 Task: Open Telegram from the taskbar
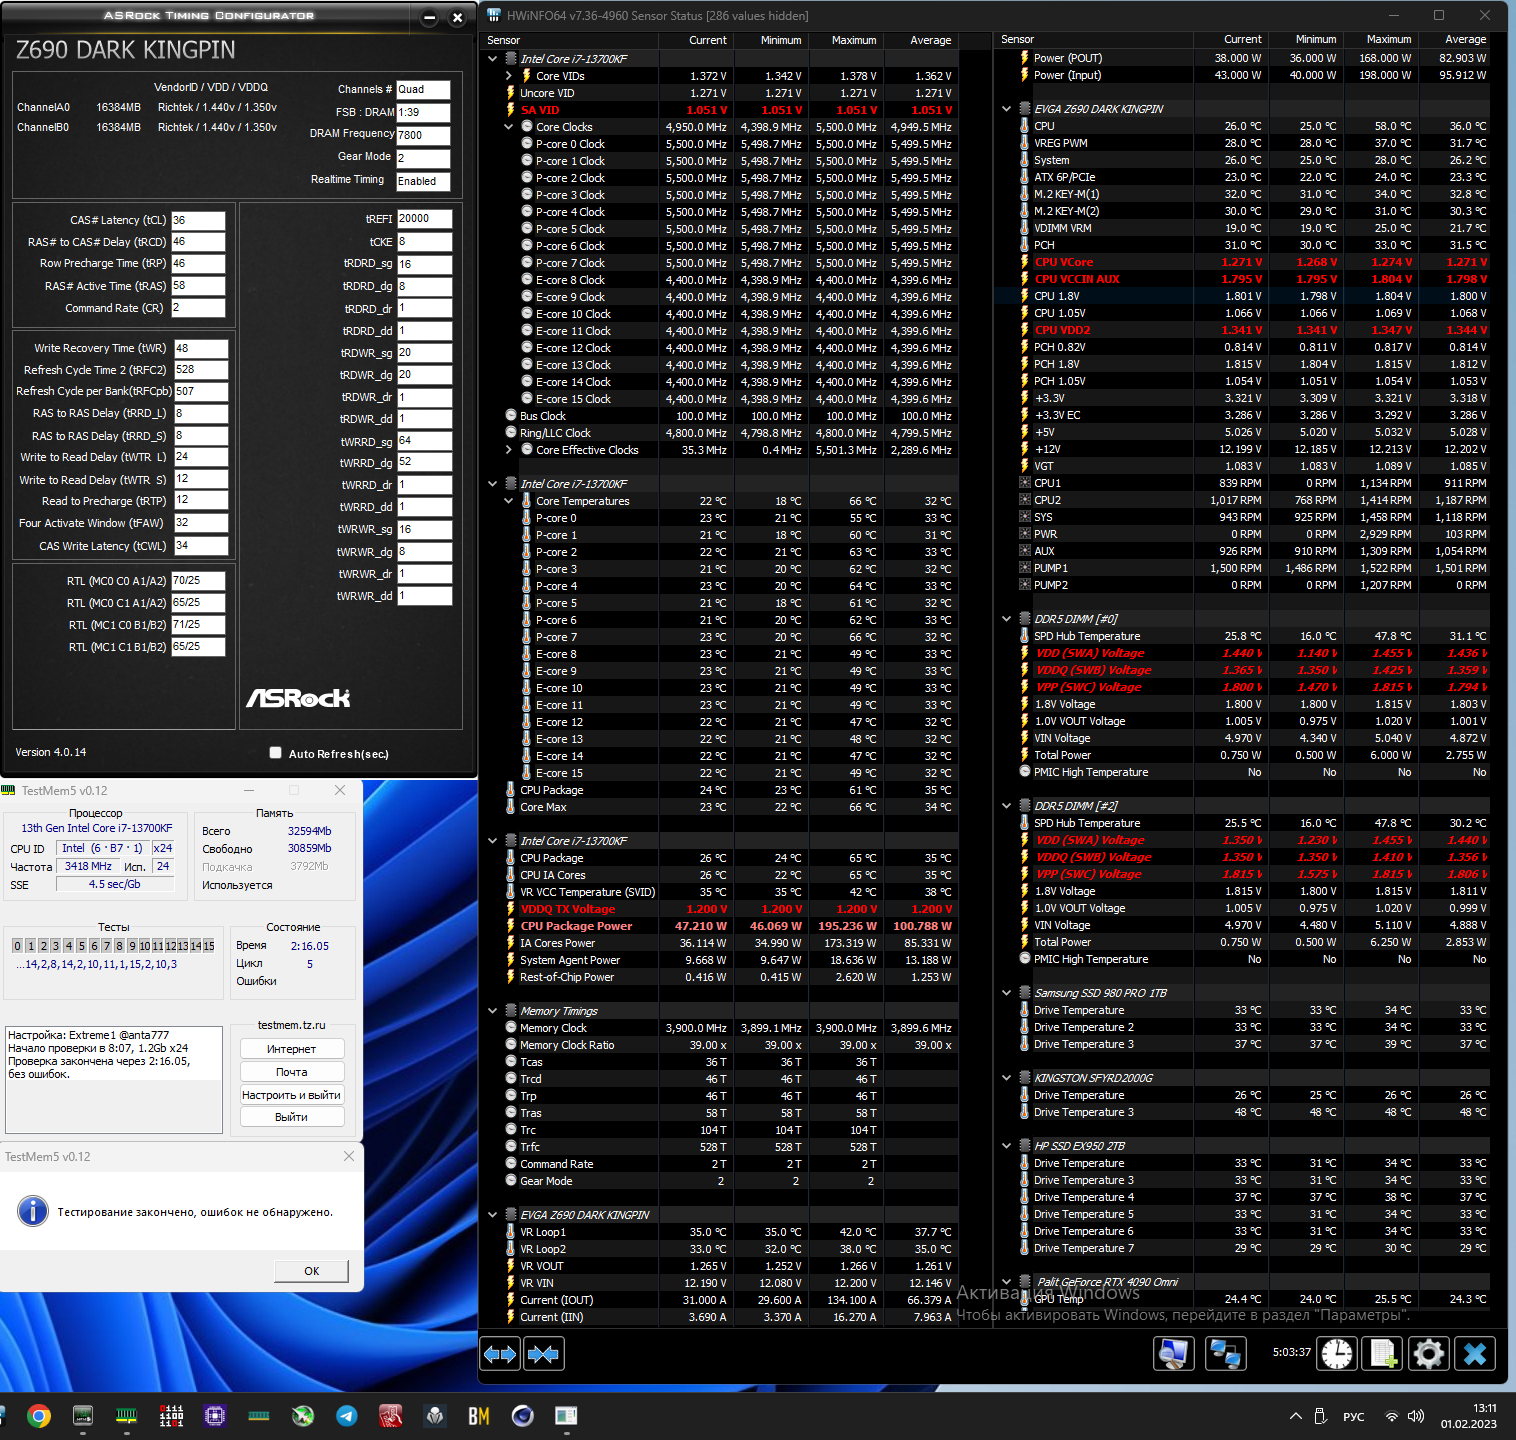347,1415
